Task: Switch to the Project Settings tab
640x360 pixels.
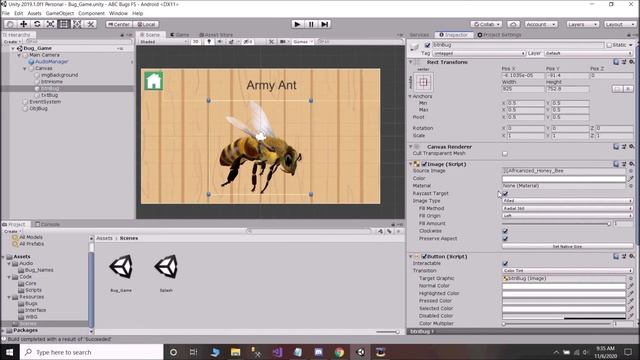Action: point(500,35)
